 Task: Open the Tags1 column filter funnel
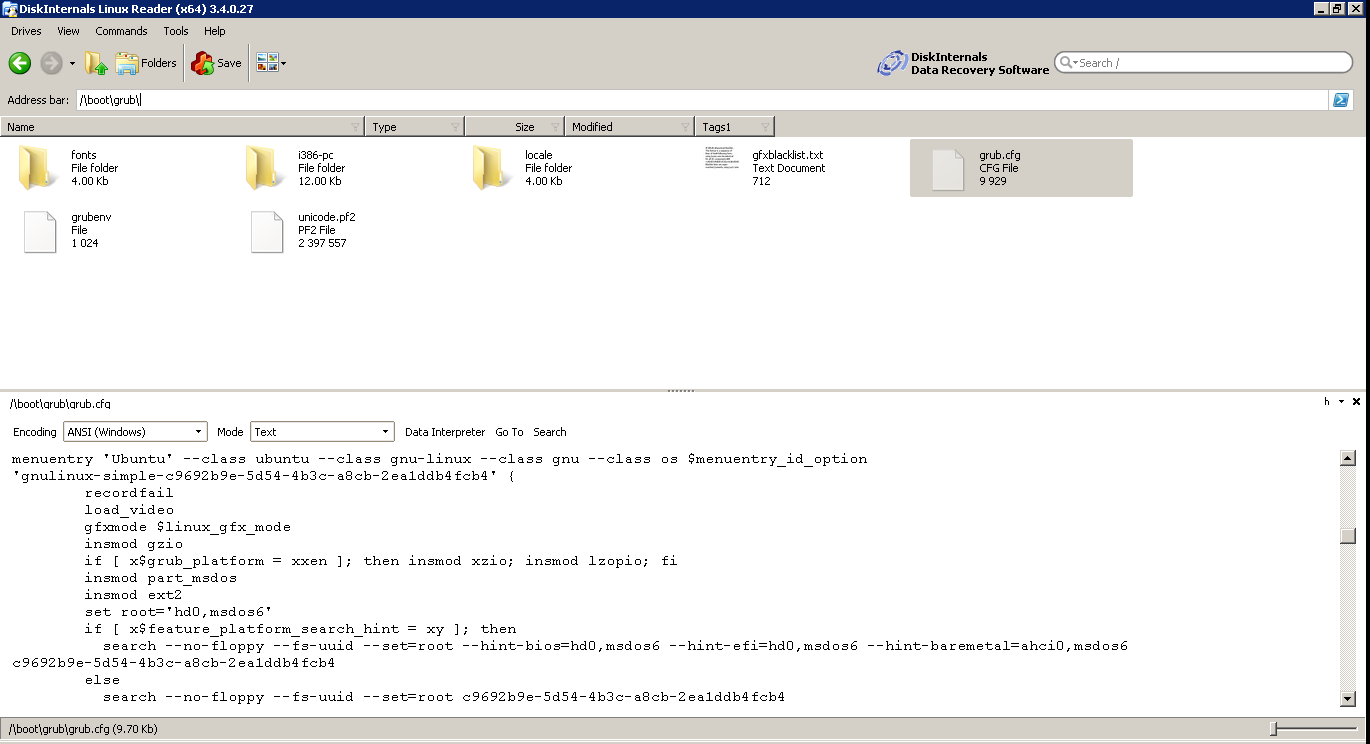765,127
